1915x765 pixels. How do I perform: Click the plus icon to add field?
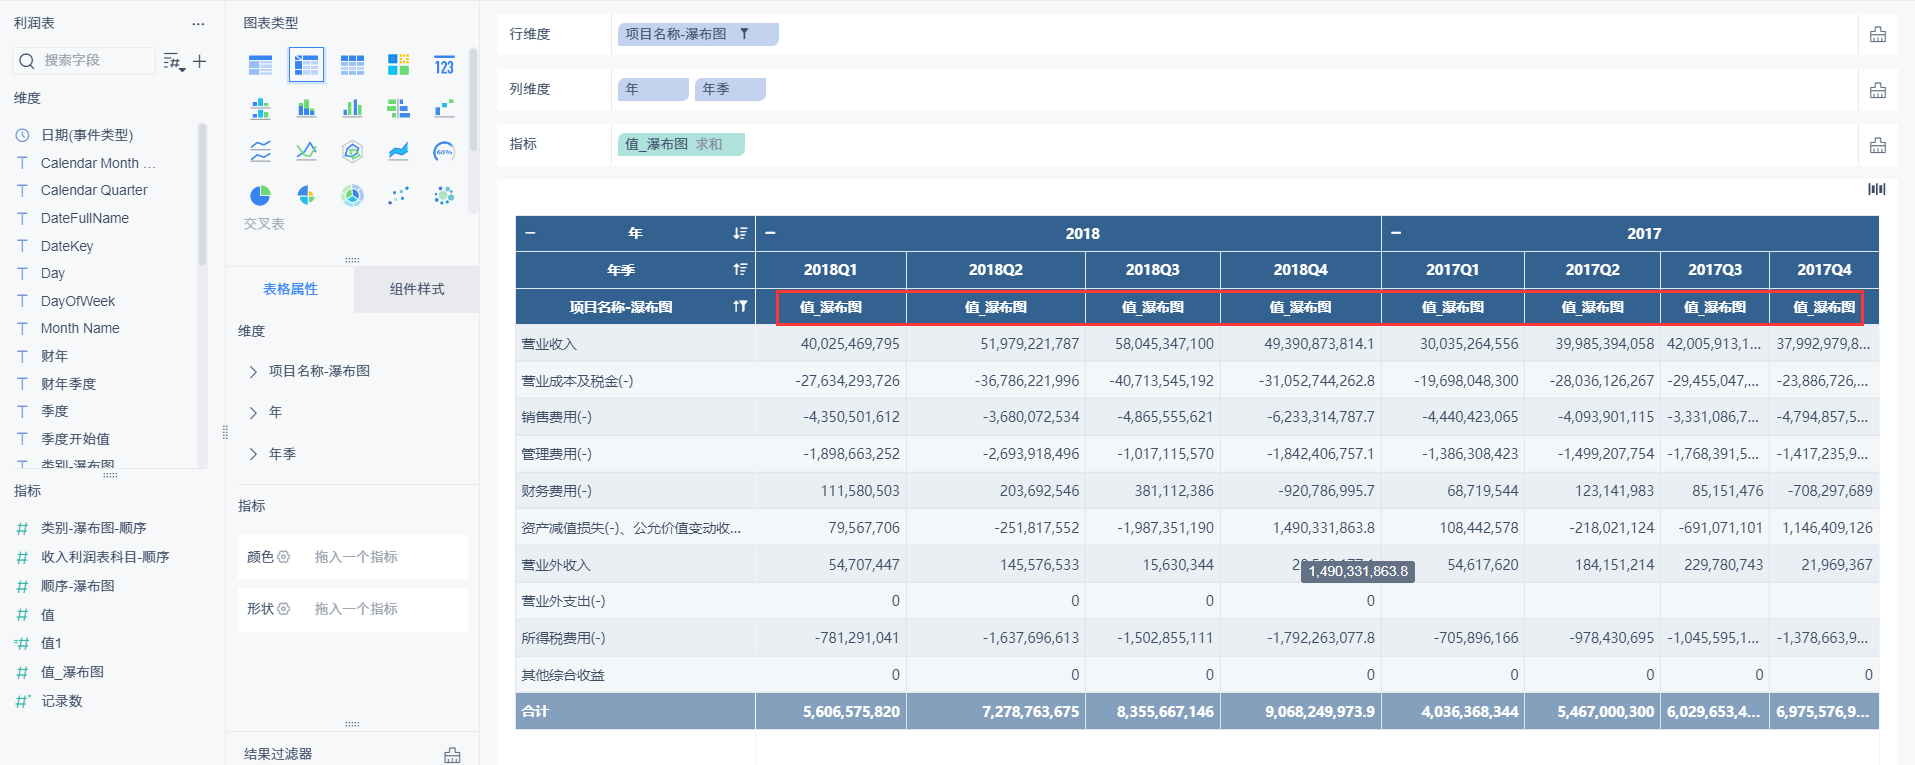click(x=200, y=61)
